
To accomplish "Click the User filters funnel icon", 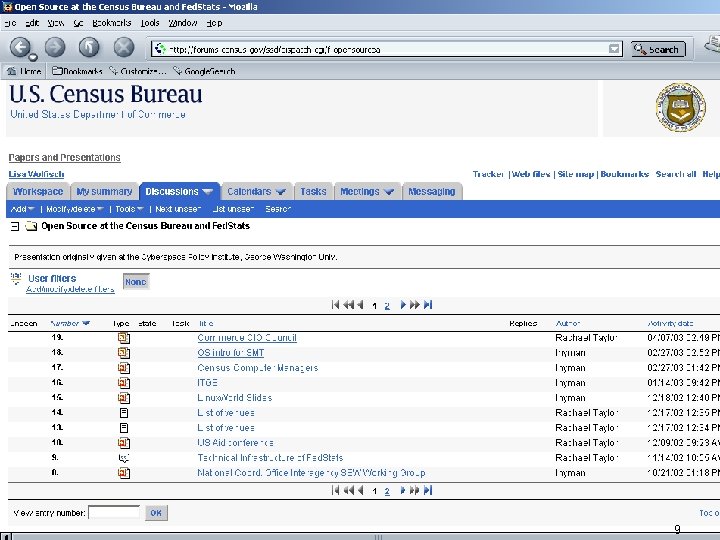I will (16, 278).
